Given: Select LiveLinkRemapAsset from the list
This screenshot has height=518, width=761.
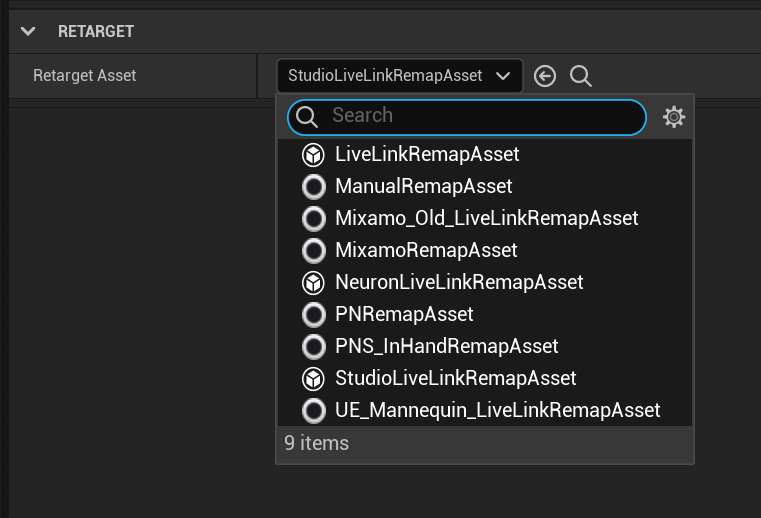Looking at the screenshot, I should point(485,155).
